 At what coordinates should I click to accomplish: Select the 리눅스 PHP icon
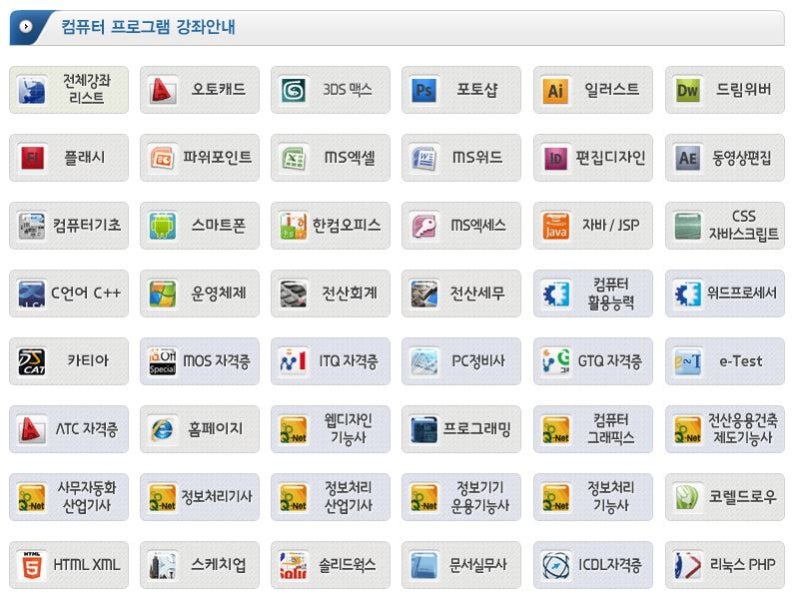pyautogui.click(x=687, y=565)
